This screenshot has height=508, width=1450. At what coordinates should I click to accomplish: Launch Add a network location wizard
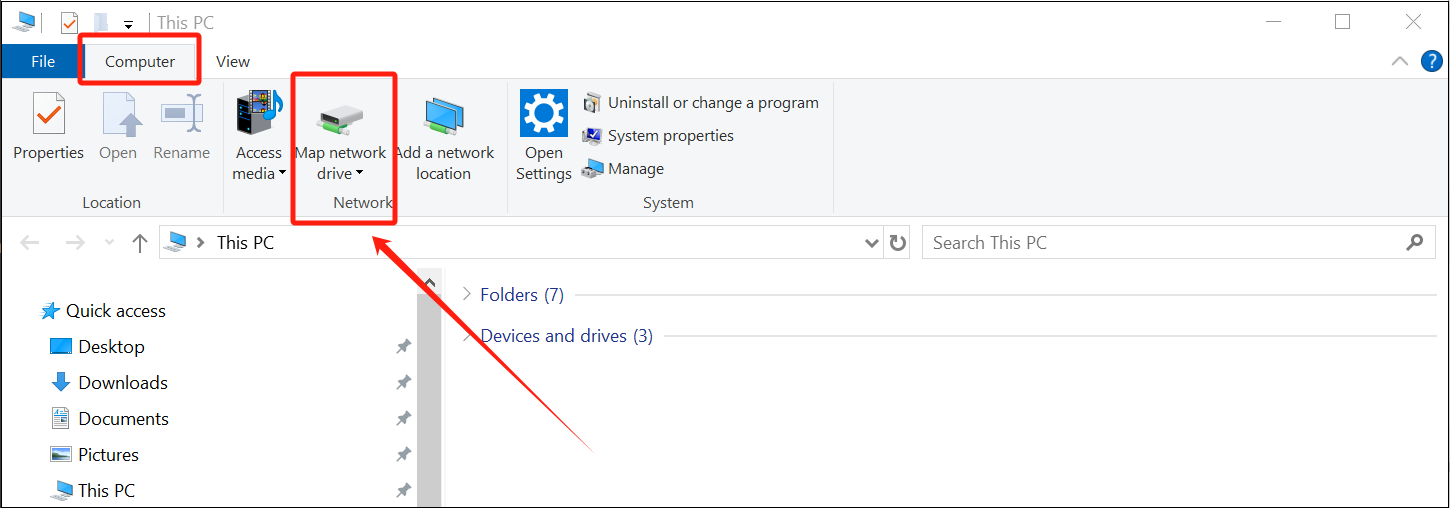pos(443,116)
